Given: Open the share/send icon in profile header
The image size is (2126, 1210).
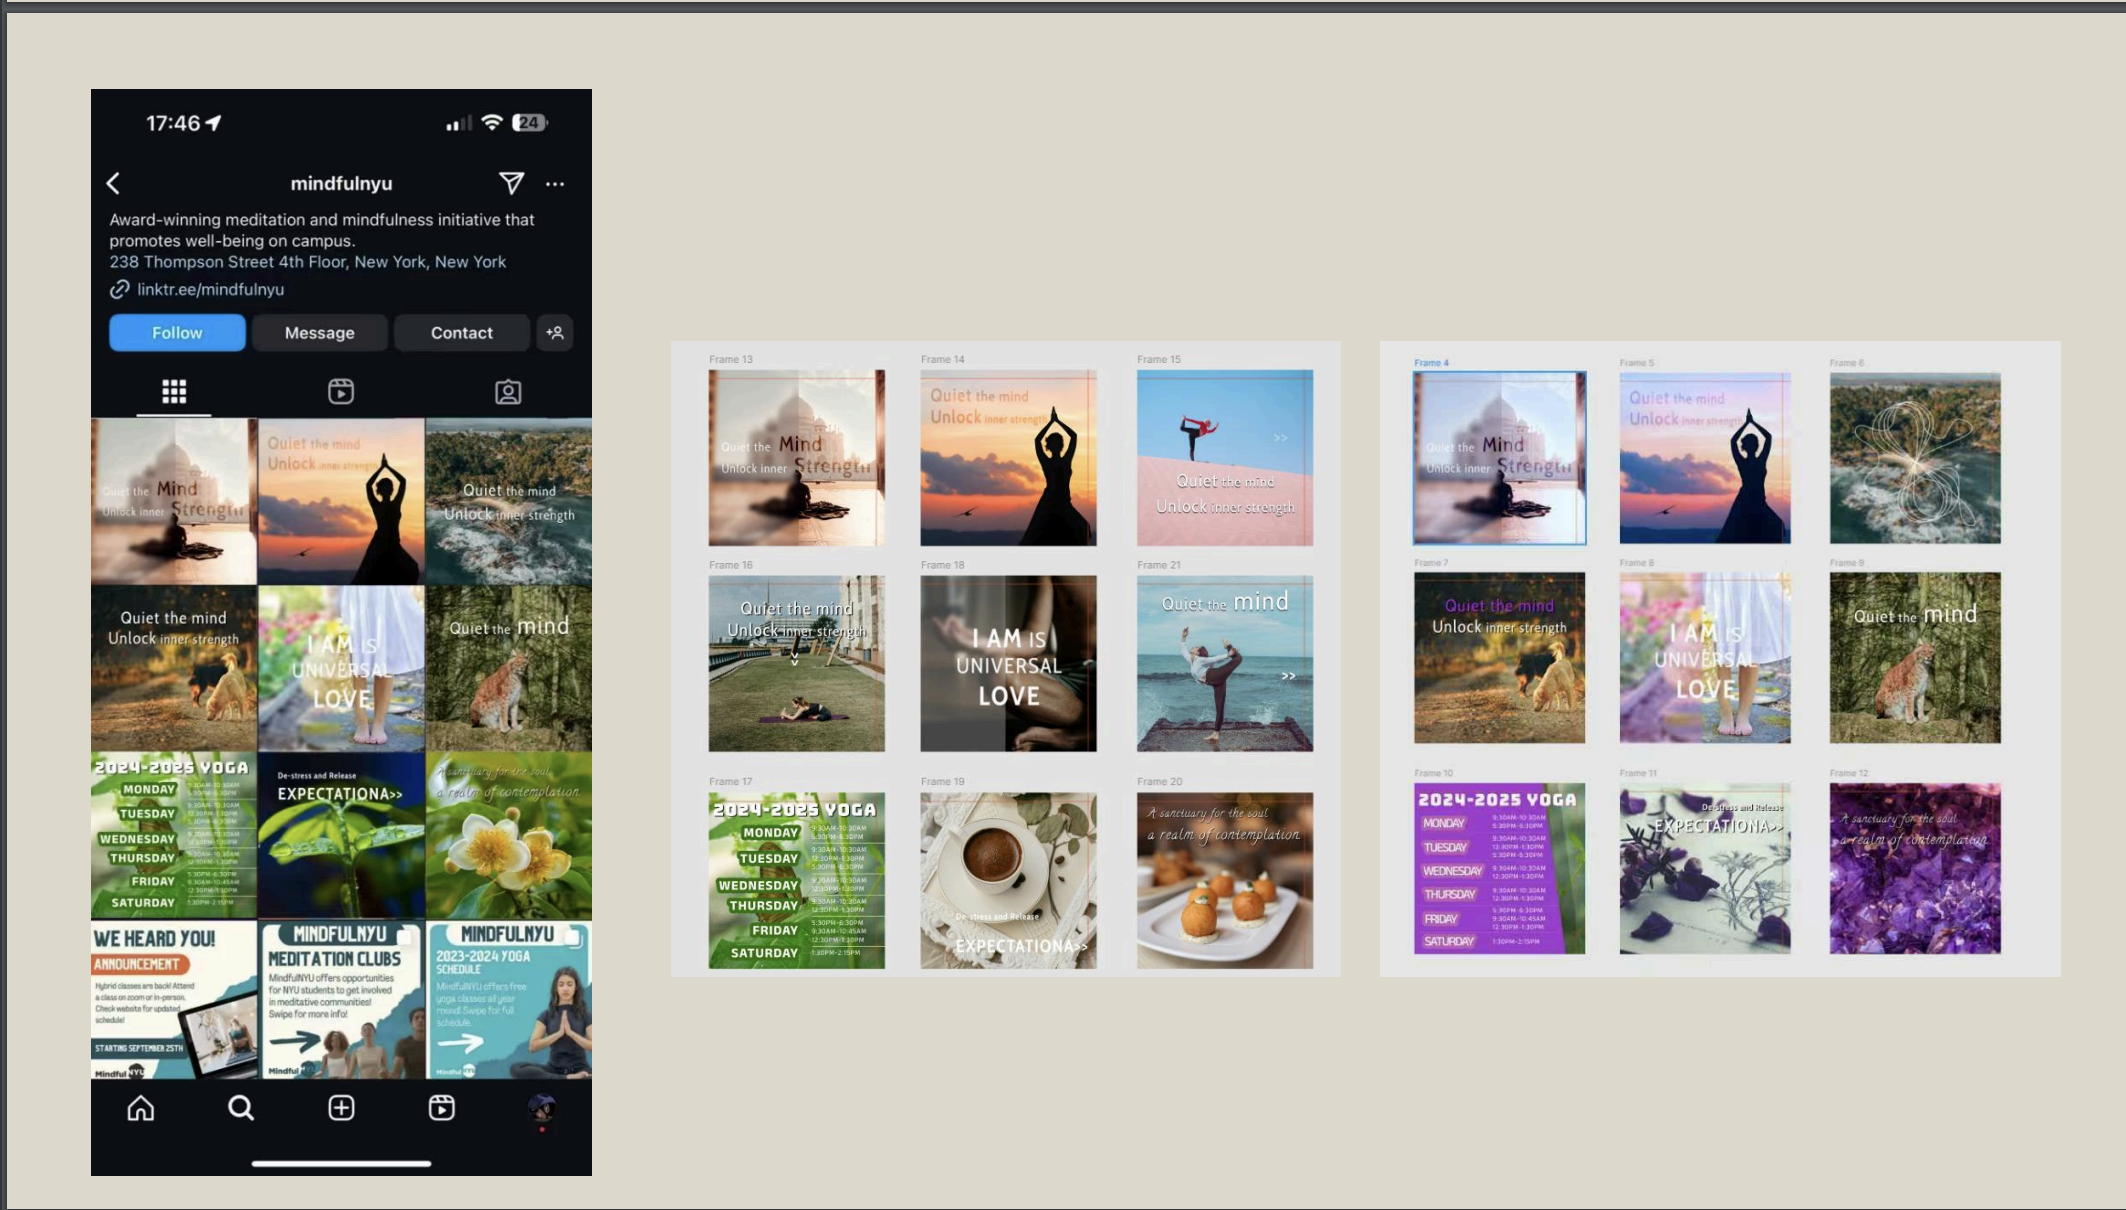Looking at the screenshot, I should pyautogui.click(x=511, y=182).
